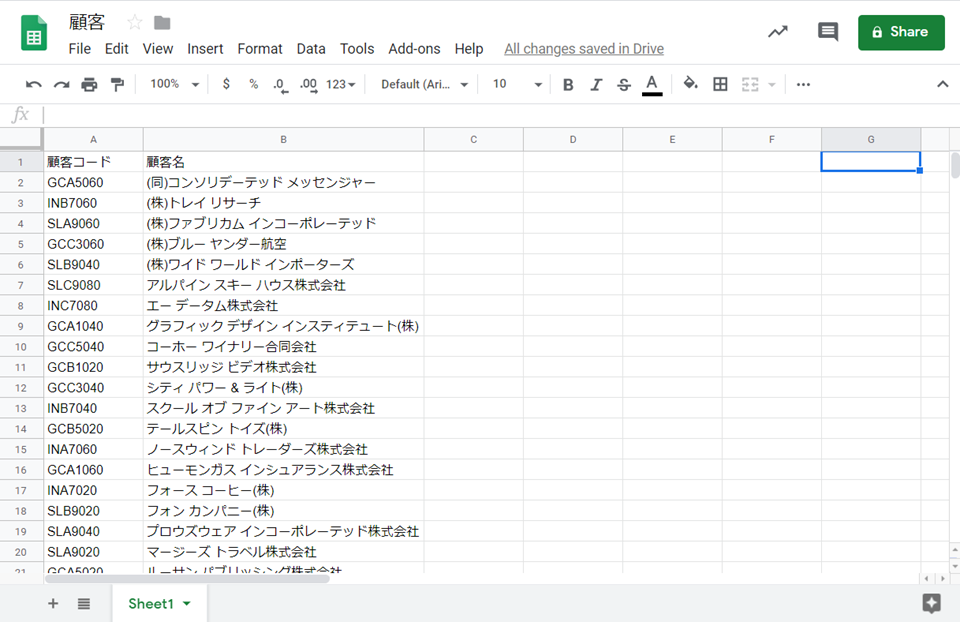The width and height of the screenshot is (960, 622).
Task: Add a new sheet with plus icon
Action: (x=53, y=604)
